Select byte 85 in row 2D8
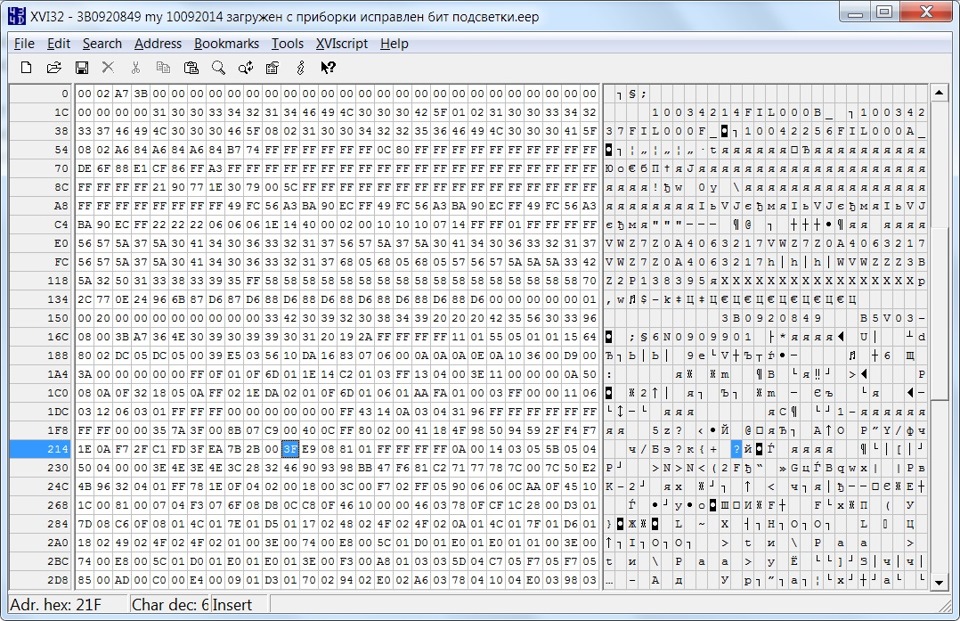The image size is (960, 621). (x=84, y=580)
